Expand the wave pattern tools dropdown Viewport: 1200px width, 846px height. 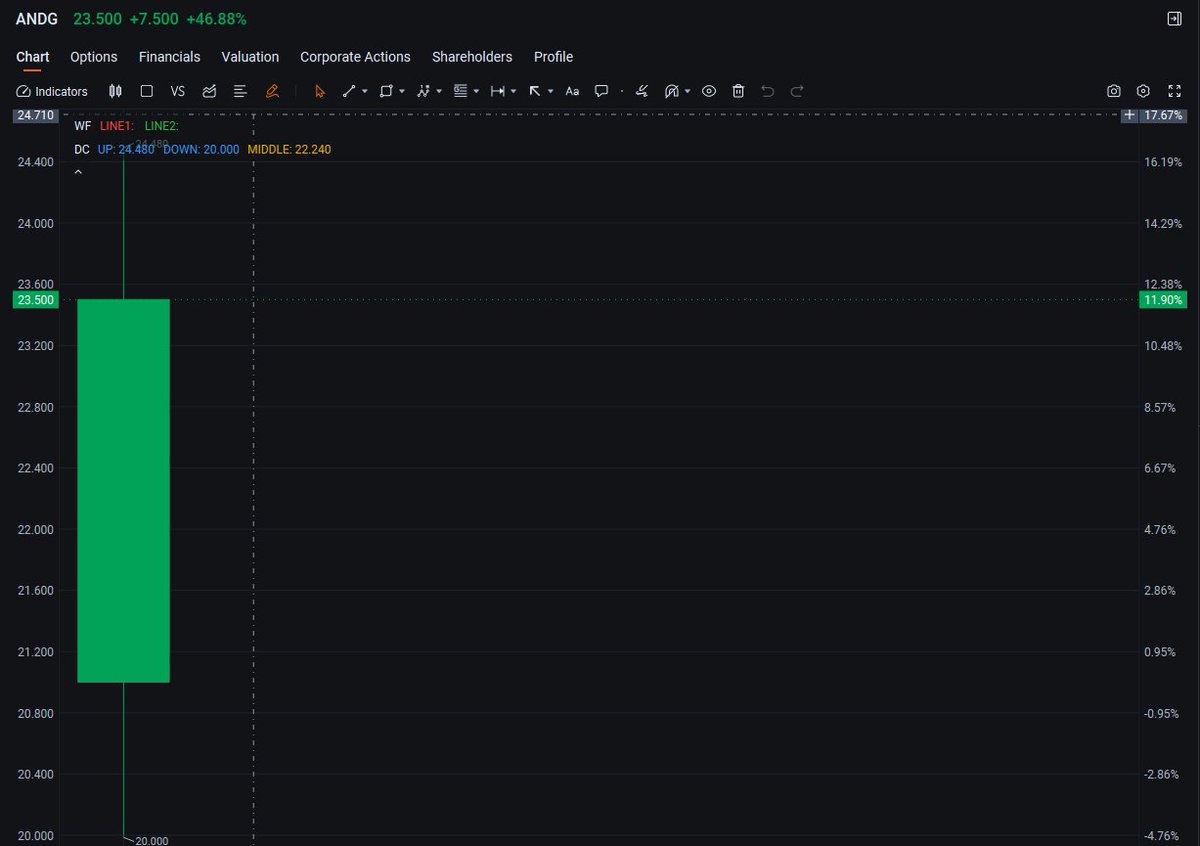pyautogui.click(x=439, y=91)
